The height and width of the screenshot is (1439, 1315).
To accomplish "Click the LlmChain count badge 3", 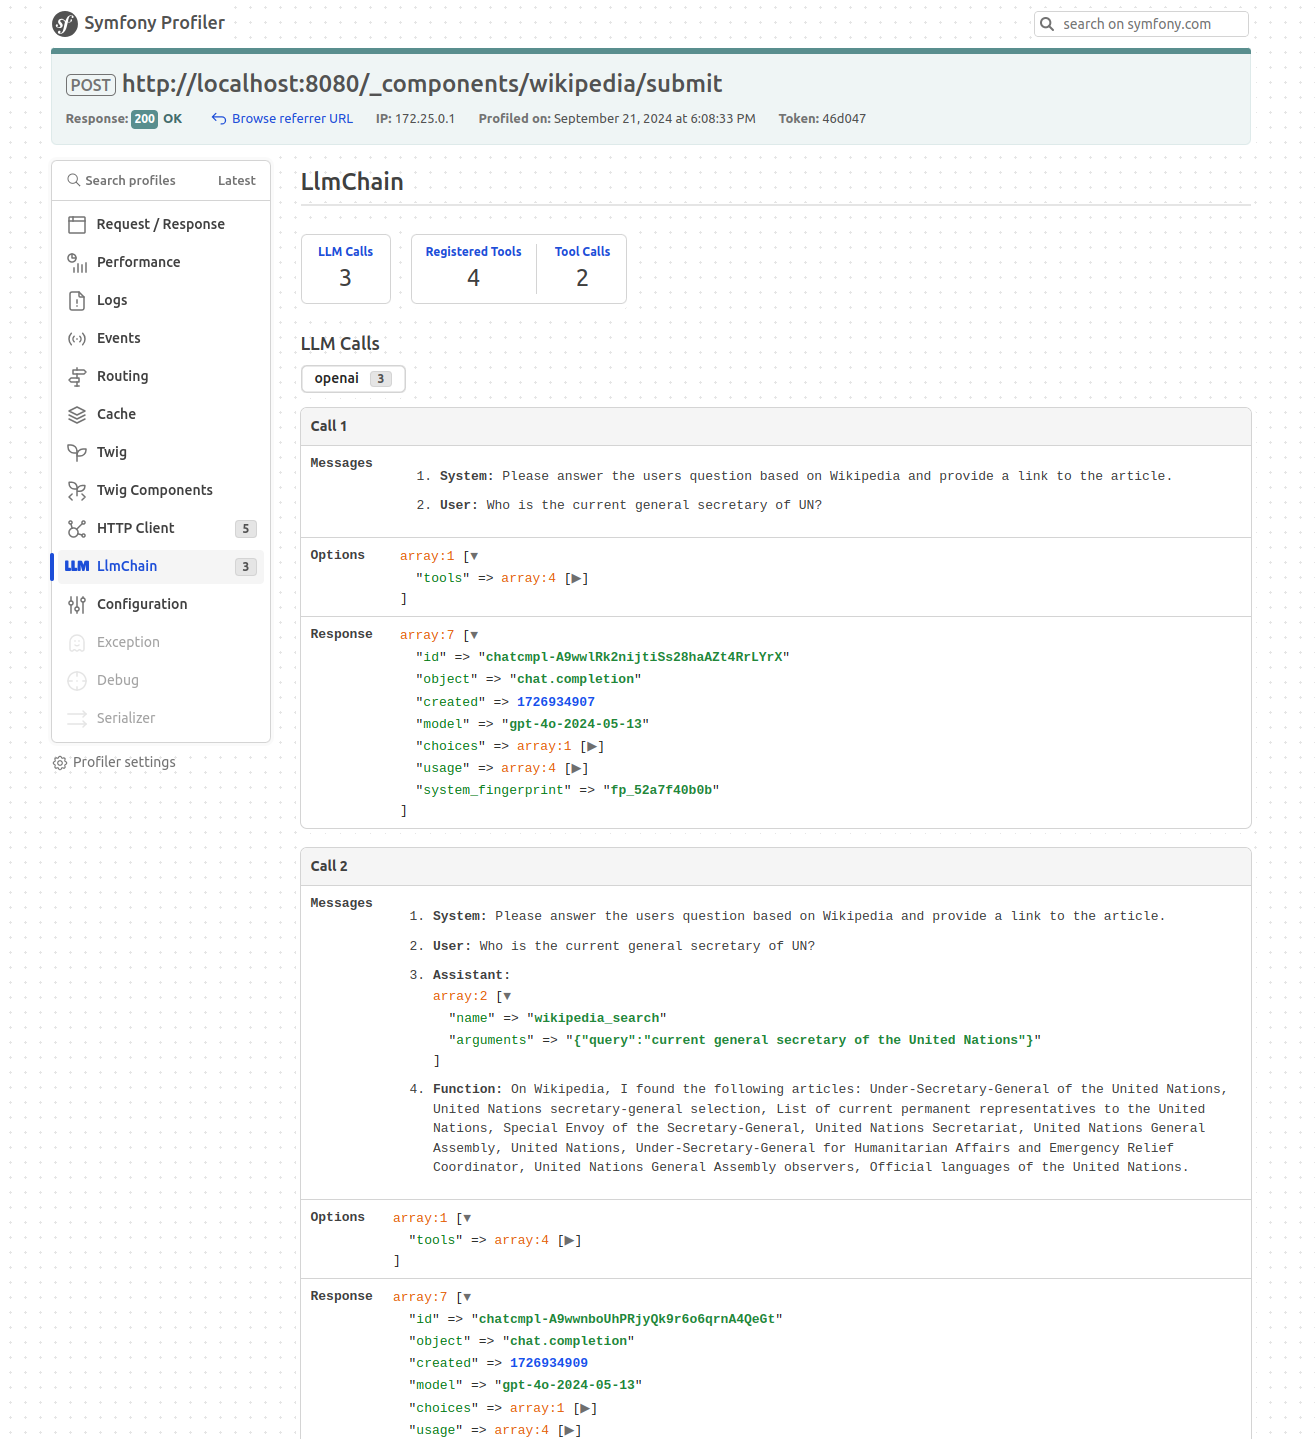I will [246, 567].
